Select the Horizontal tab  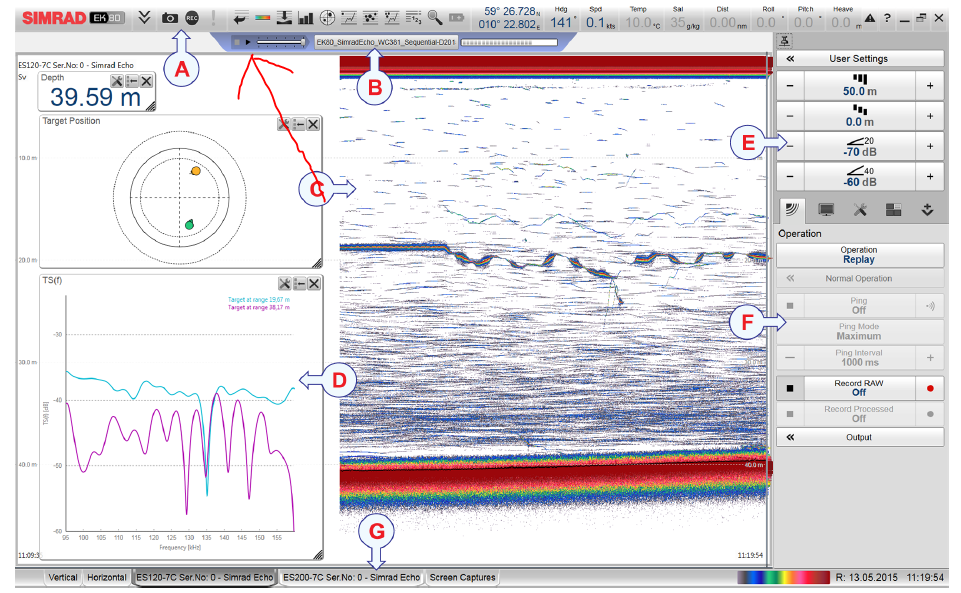(107, 578)
